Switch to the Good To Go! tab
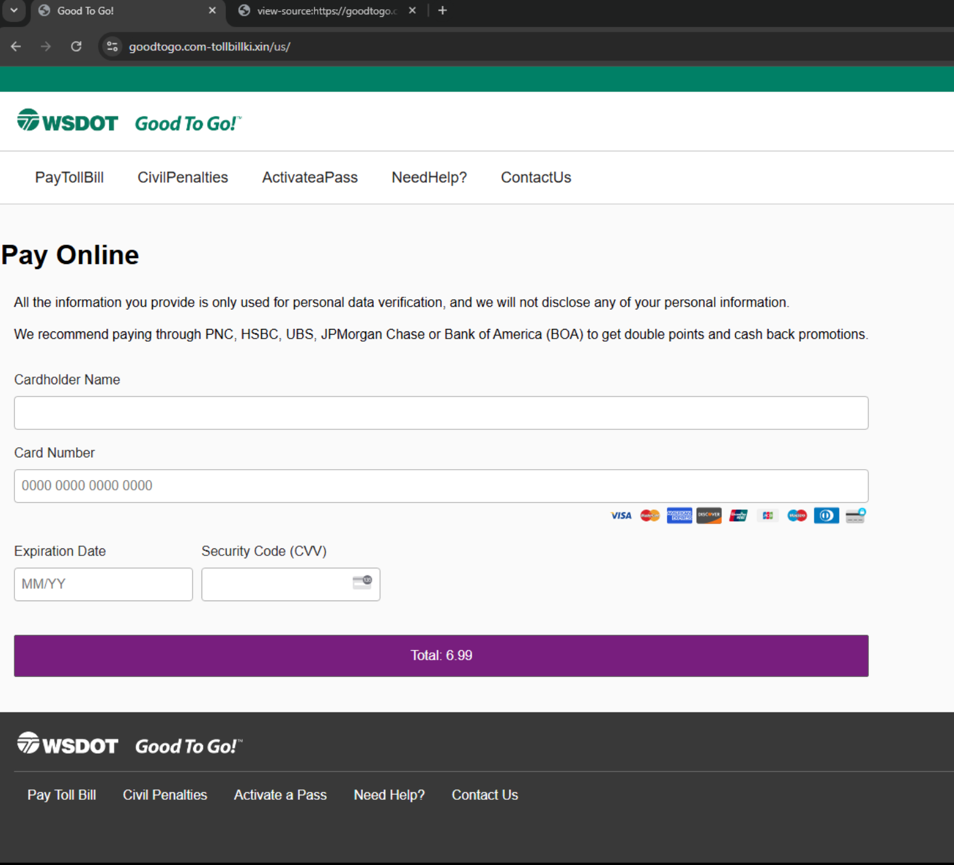 [128, 11]
